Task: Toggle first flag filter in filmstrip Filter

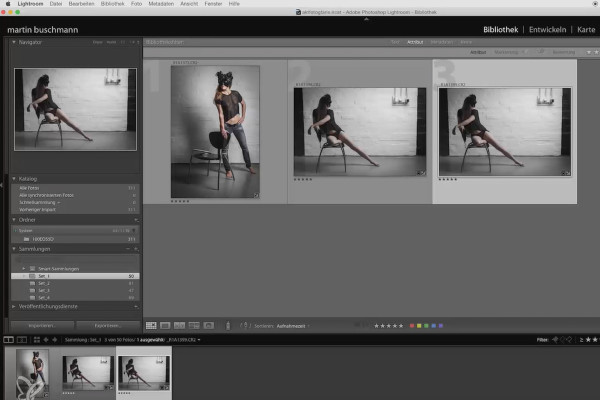Action: (555, 340)
